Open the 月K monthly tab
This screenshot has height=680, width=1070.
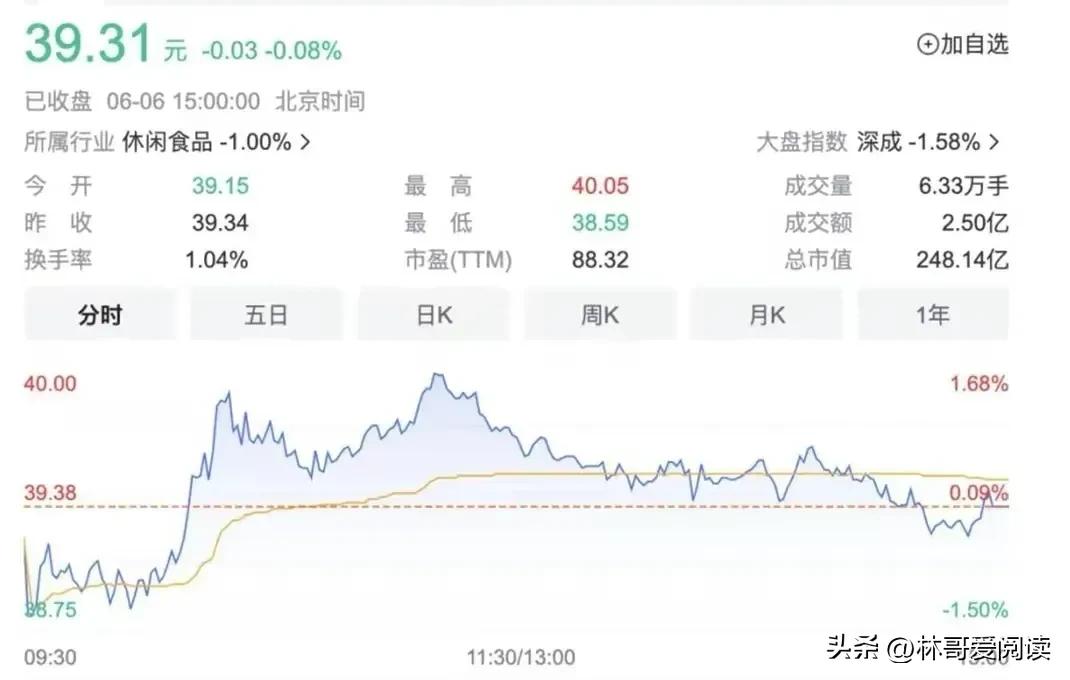[x=766, y=314]
